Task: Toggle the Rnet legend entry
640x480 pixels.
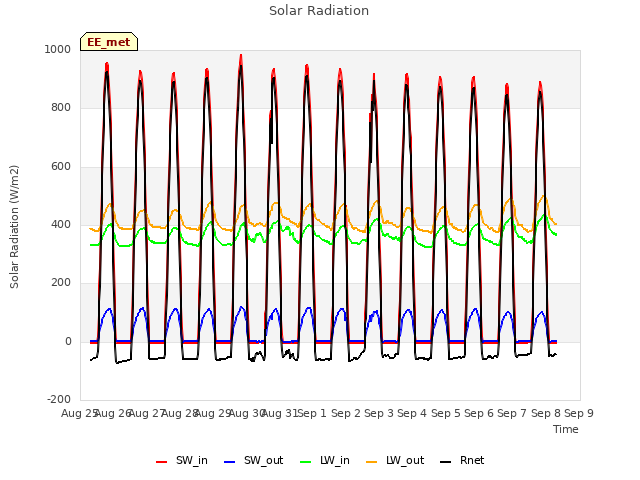Action: click(x=462, y=460)
